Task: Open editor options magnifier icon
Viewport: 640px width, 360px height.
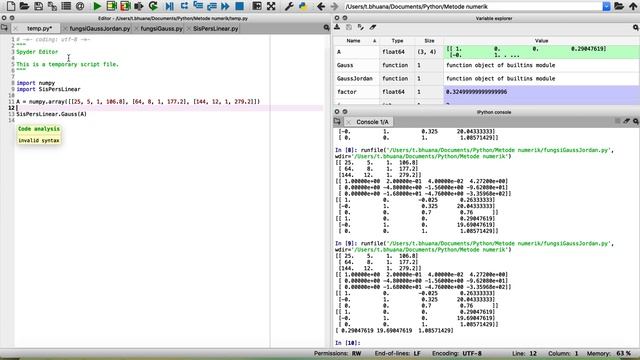Action: coord(327,28)
